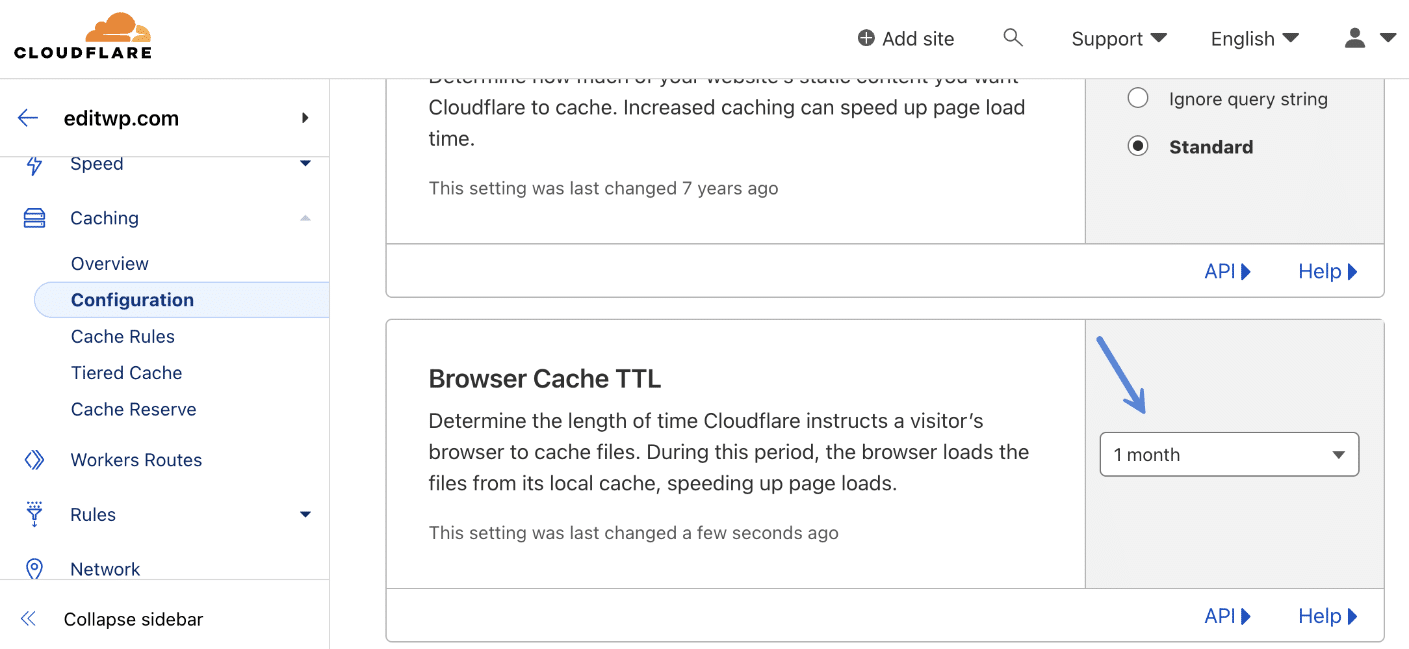The image size is (1409, 649).
Task: Open the Tiered Cache page
Action: click(x=126, y=373)
